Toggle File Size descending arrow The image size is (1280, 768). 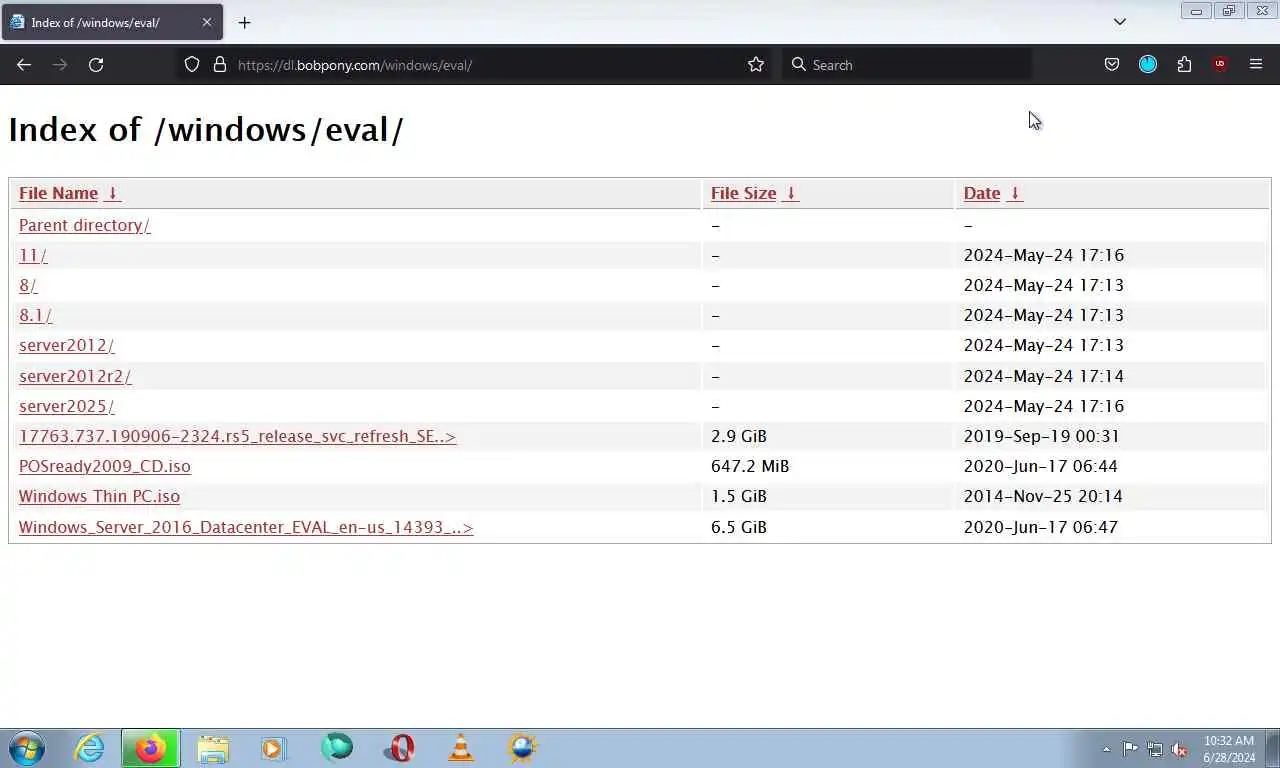click(x=790, y=193)
